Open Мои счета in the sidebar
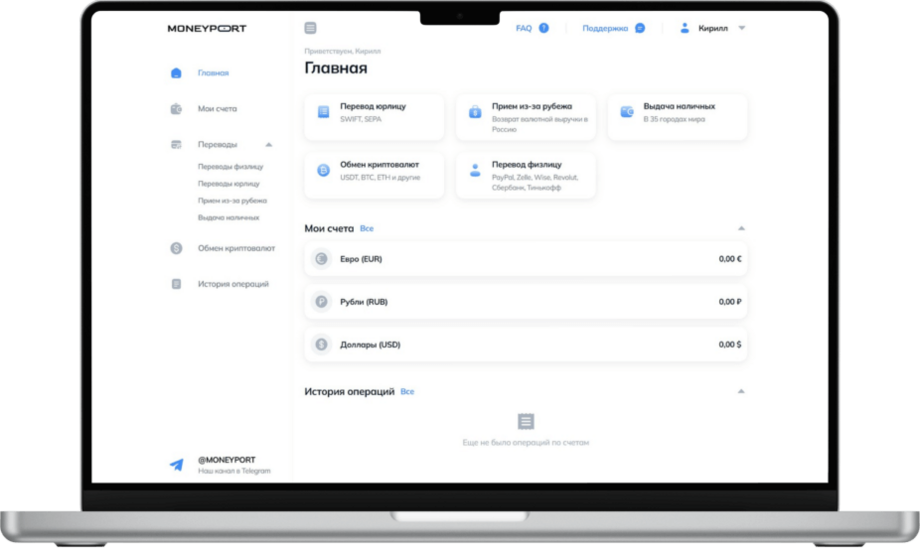920x556 pixels. tap(217, 109)
